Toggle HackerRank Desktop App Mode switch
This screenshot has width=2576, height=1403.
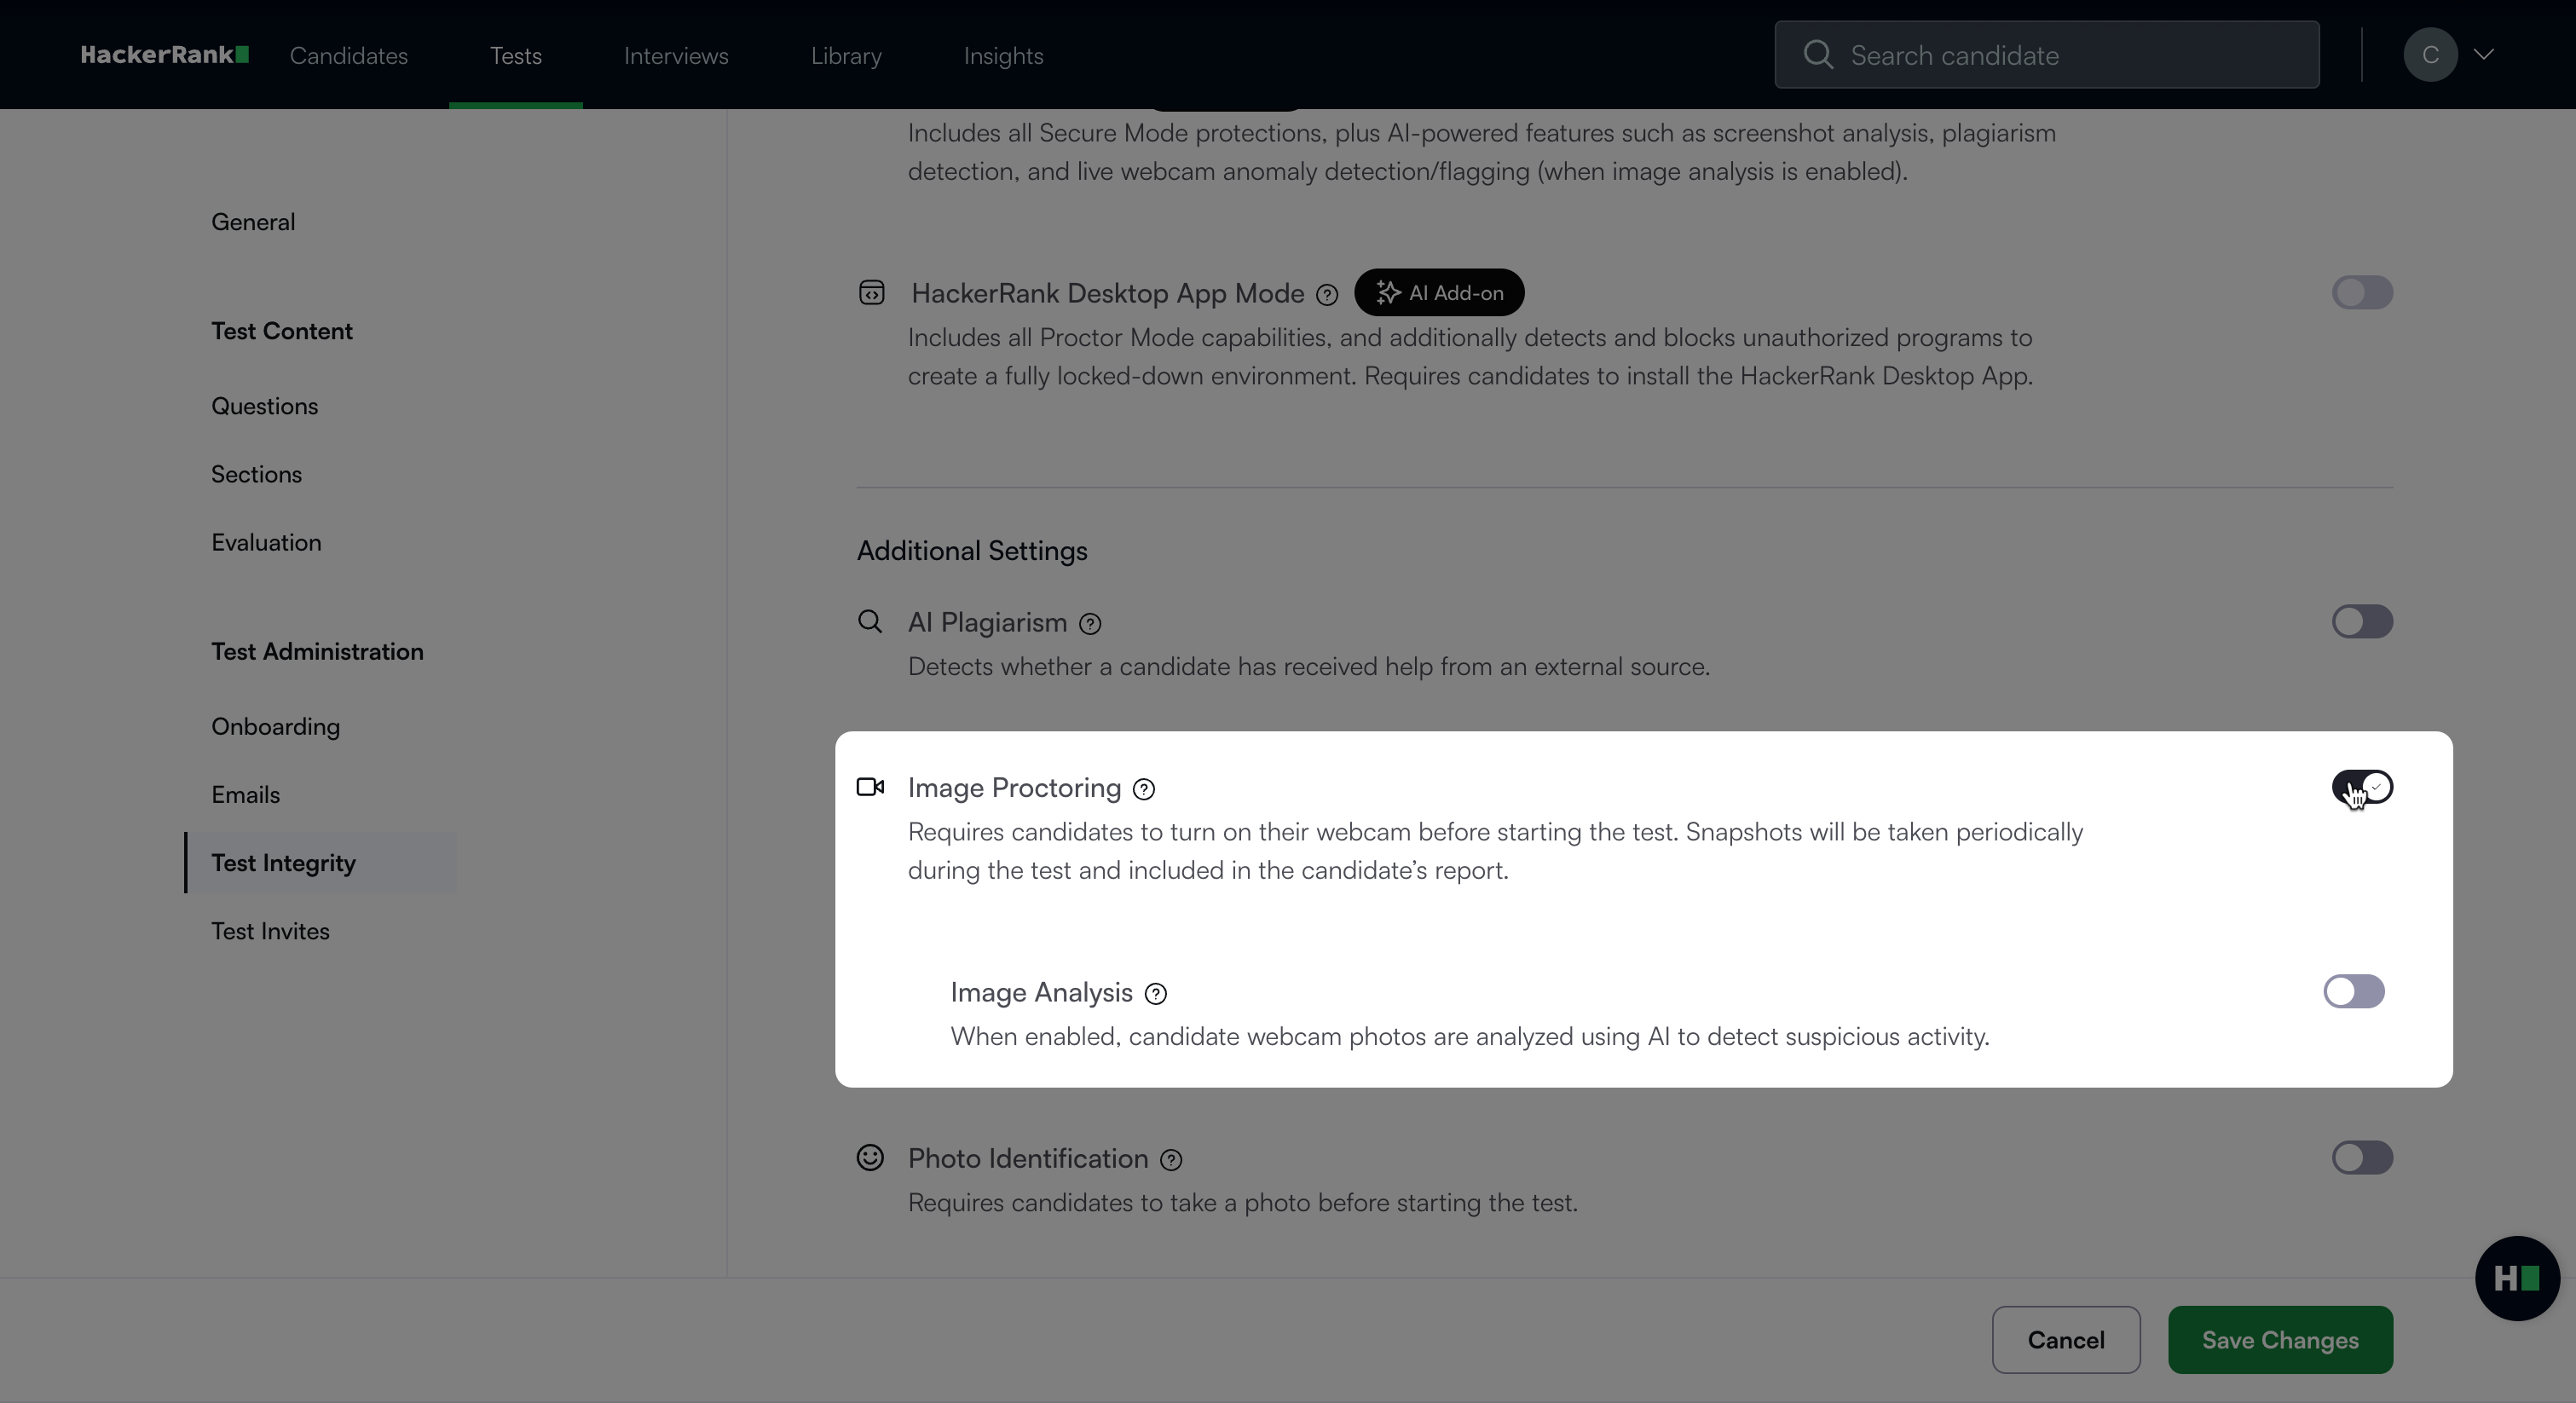pos(2362,293)
